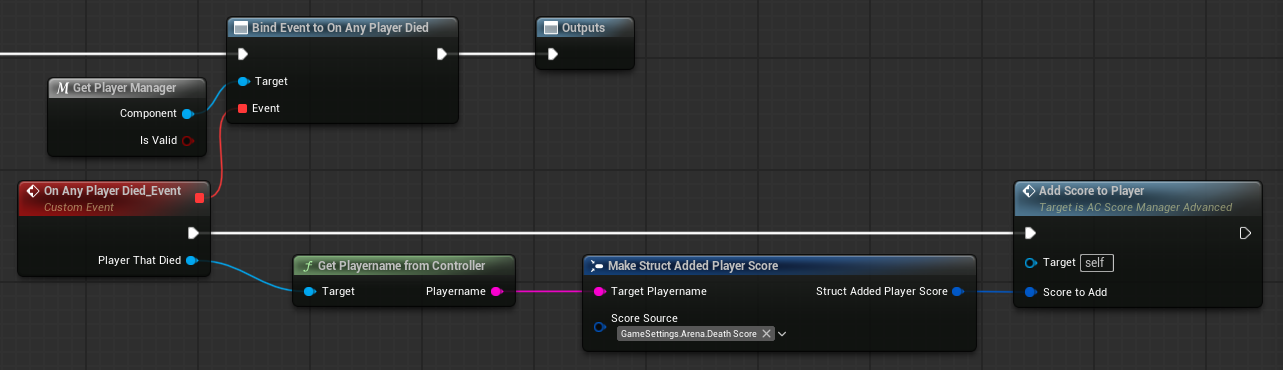Click Target Playername input pin
The height and width of the screenshot is (370, 1283).
tap(599, 292)
